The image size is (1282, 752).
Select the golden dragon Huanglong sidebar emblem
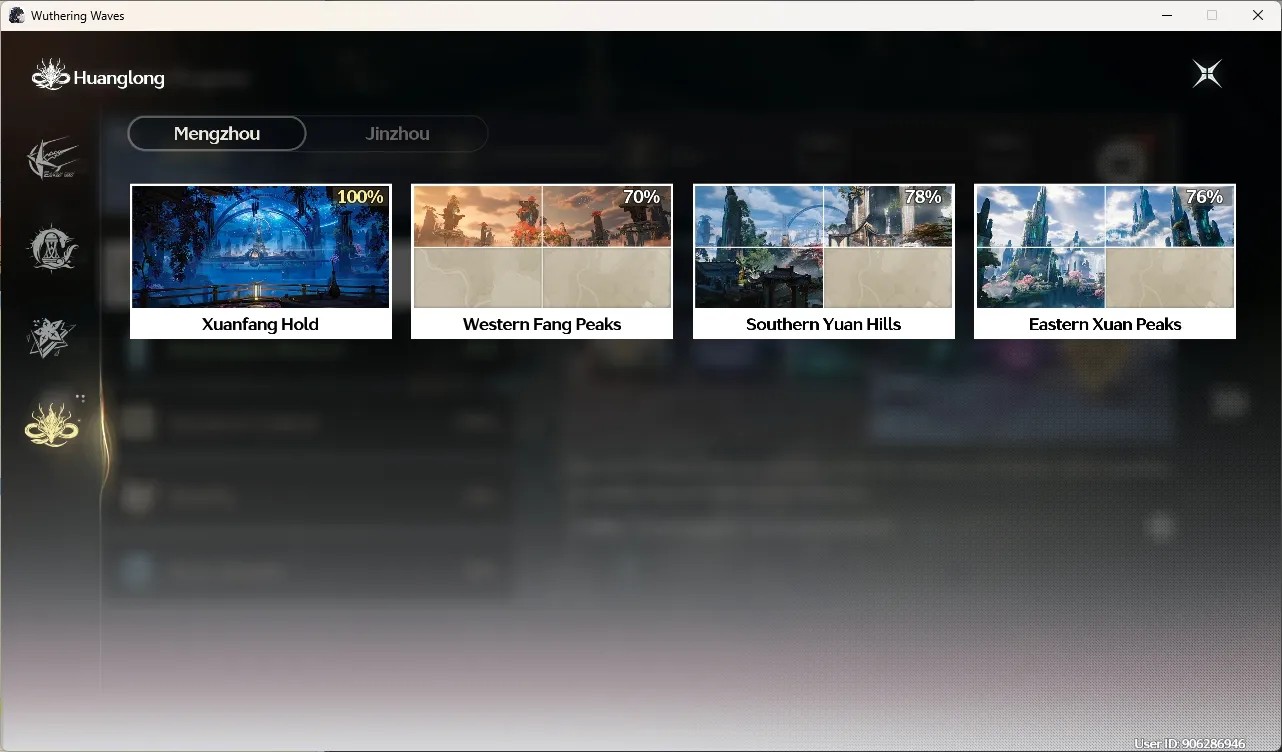[52, 424]
